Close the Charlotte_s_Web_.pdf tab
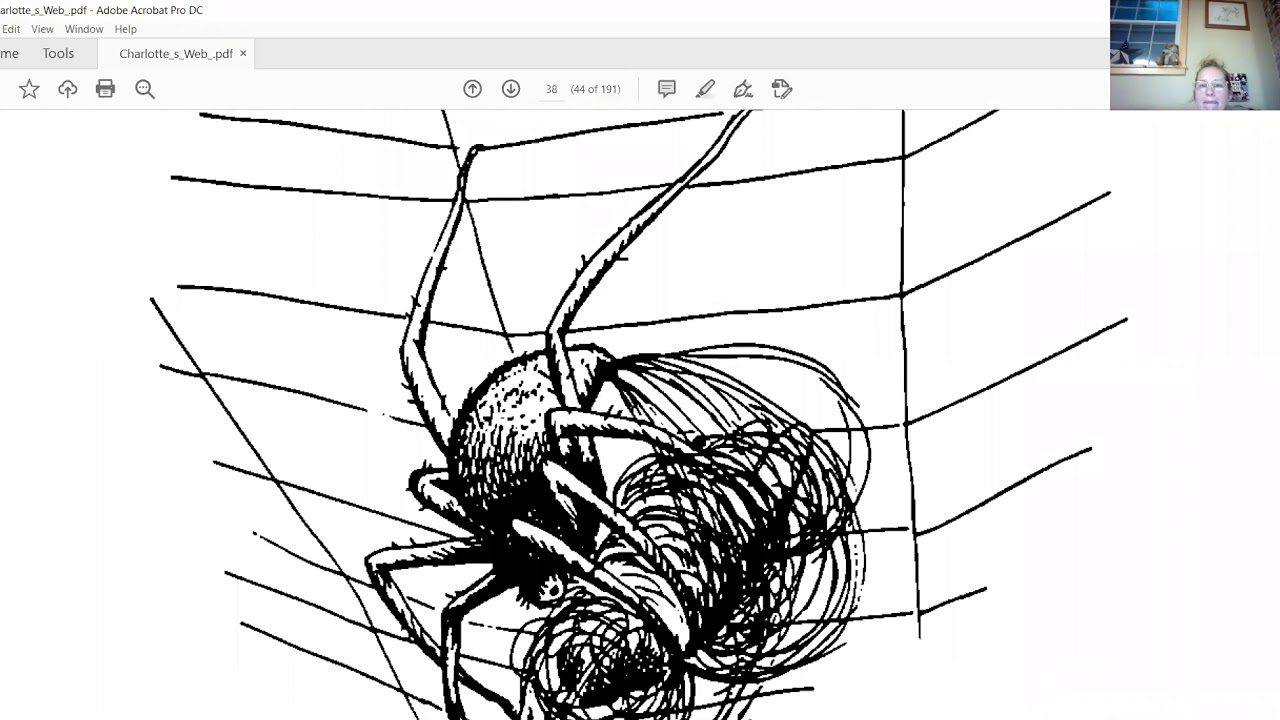This screenshot has height=720, width=1280. pyautogui.click(x=243, y=54)
